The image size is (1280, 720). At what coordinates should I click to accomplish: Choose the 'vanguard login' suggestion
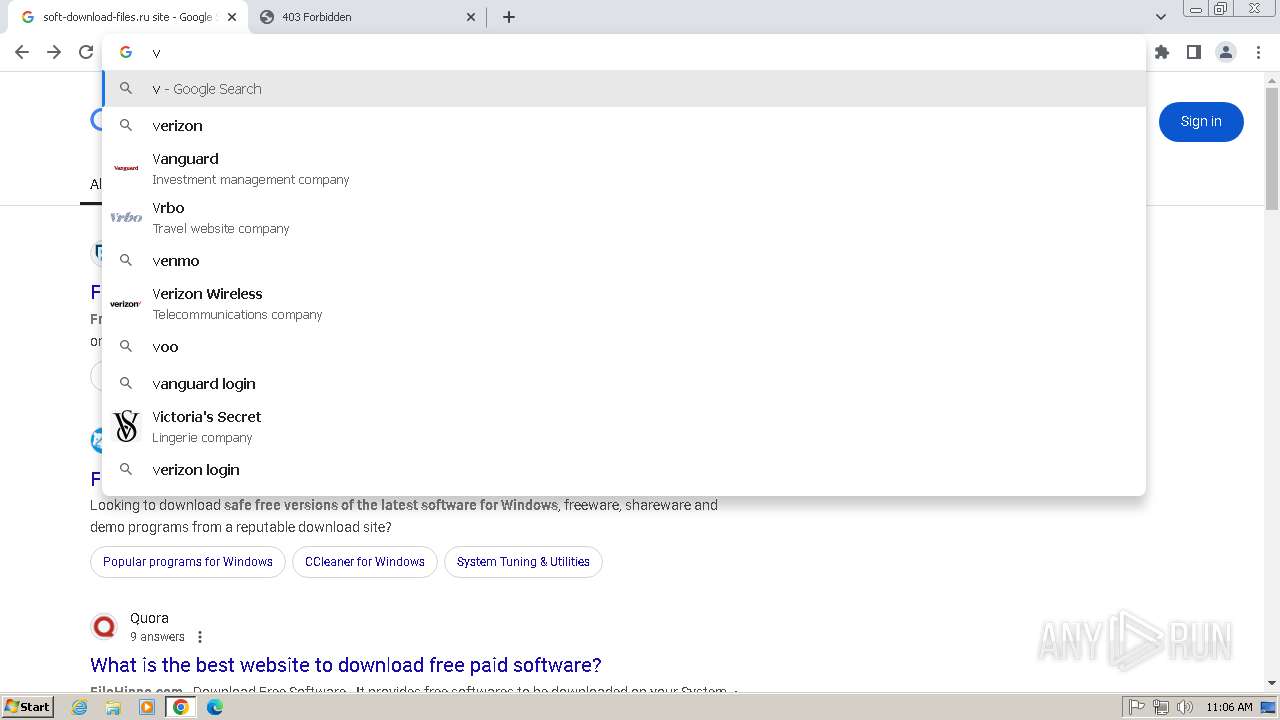pyautogui.click(x=624, y=383)
